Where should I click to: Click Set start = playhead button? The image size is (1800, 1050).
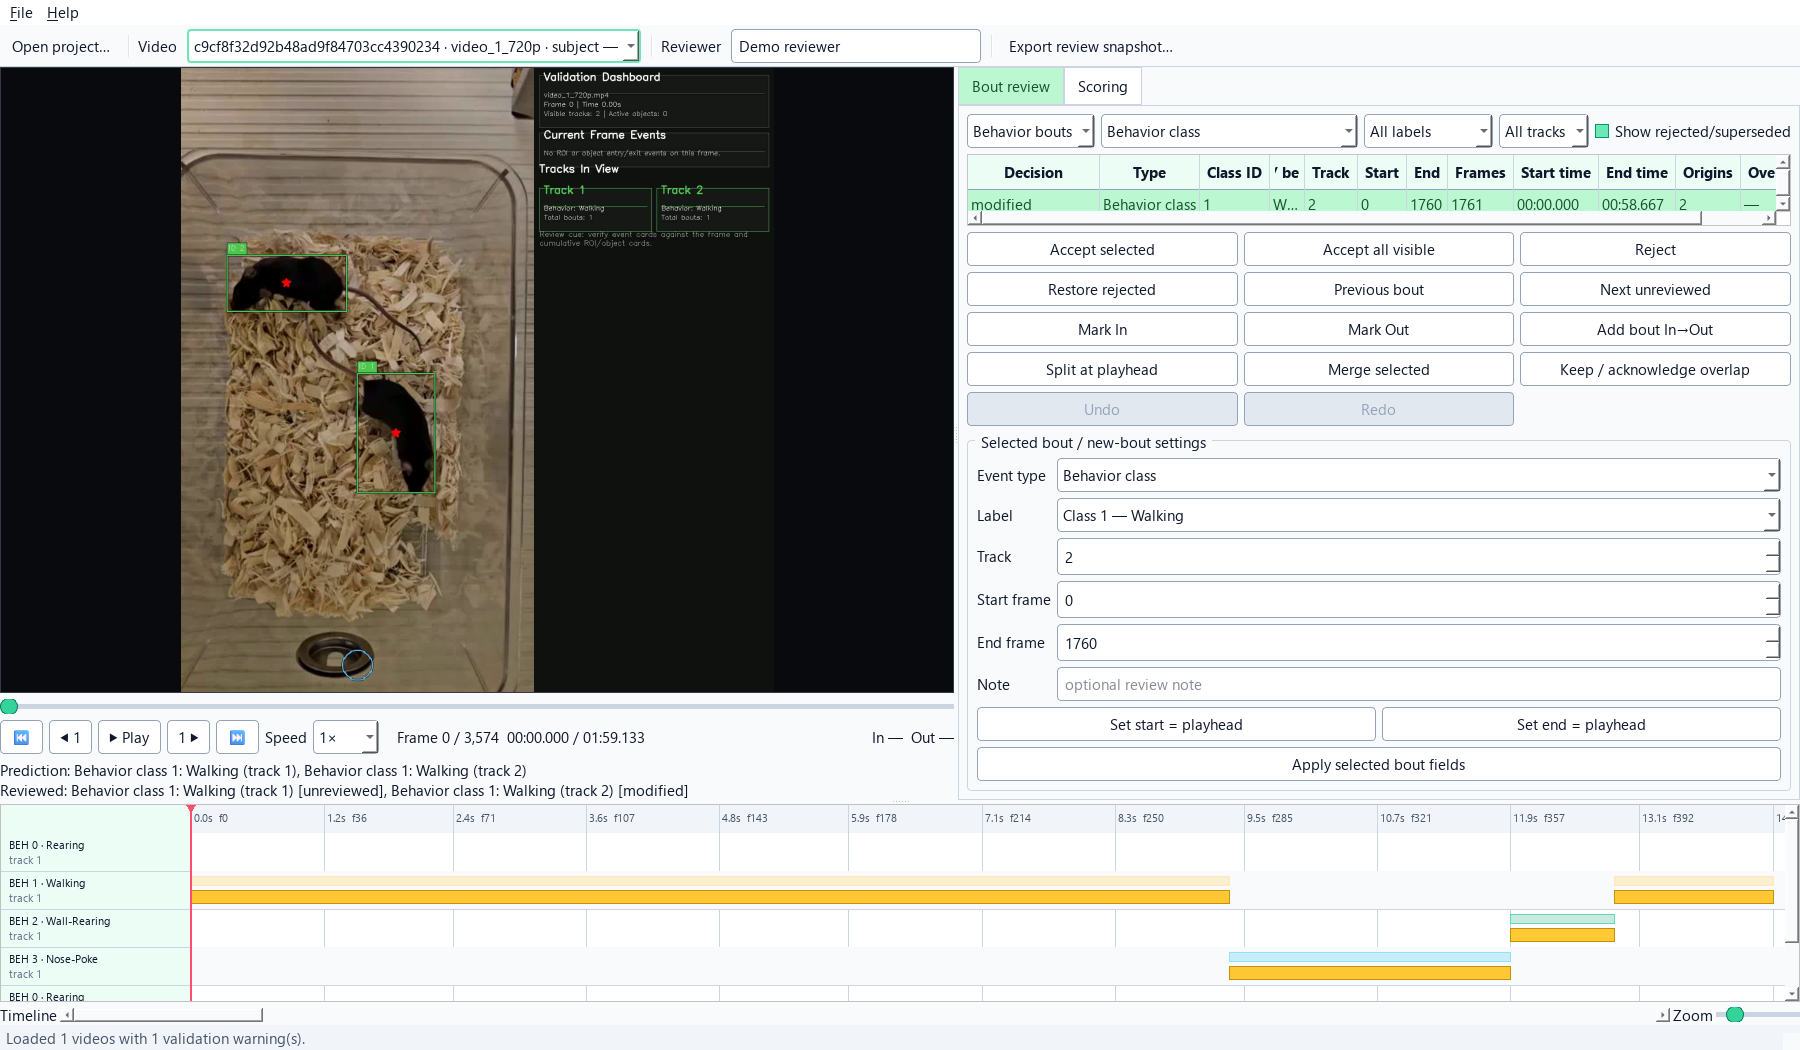click(1176, 724)
